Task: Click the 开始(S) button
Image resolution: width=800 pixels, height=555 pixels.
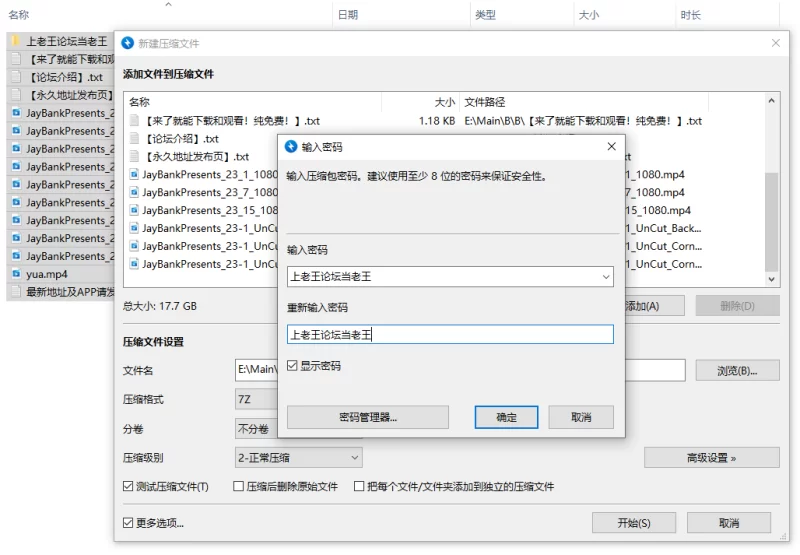Action: click(634, 523)
